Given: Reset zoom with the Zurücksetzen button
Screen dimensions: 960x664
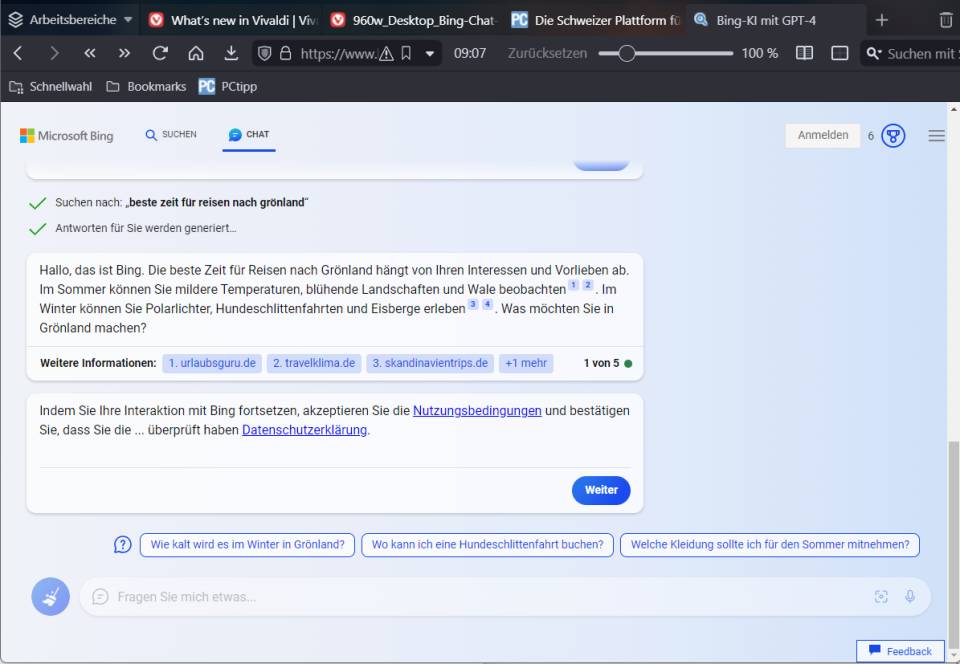Looking at the screenshot, I should coord(547,54).
